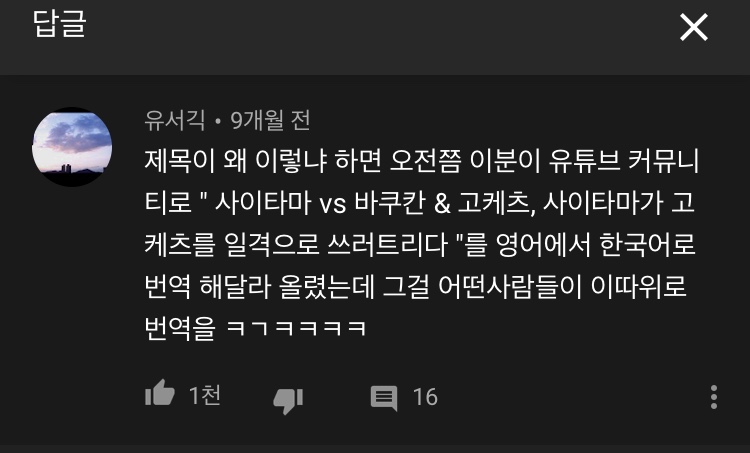The width and height of the screenshot is (750, 453).
Task: Select the 9개월 전 timestamp
Action: 270,121
